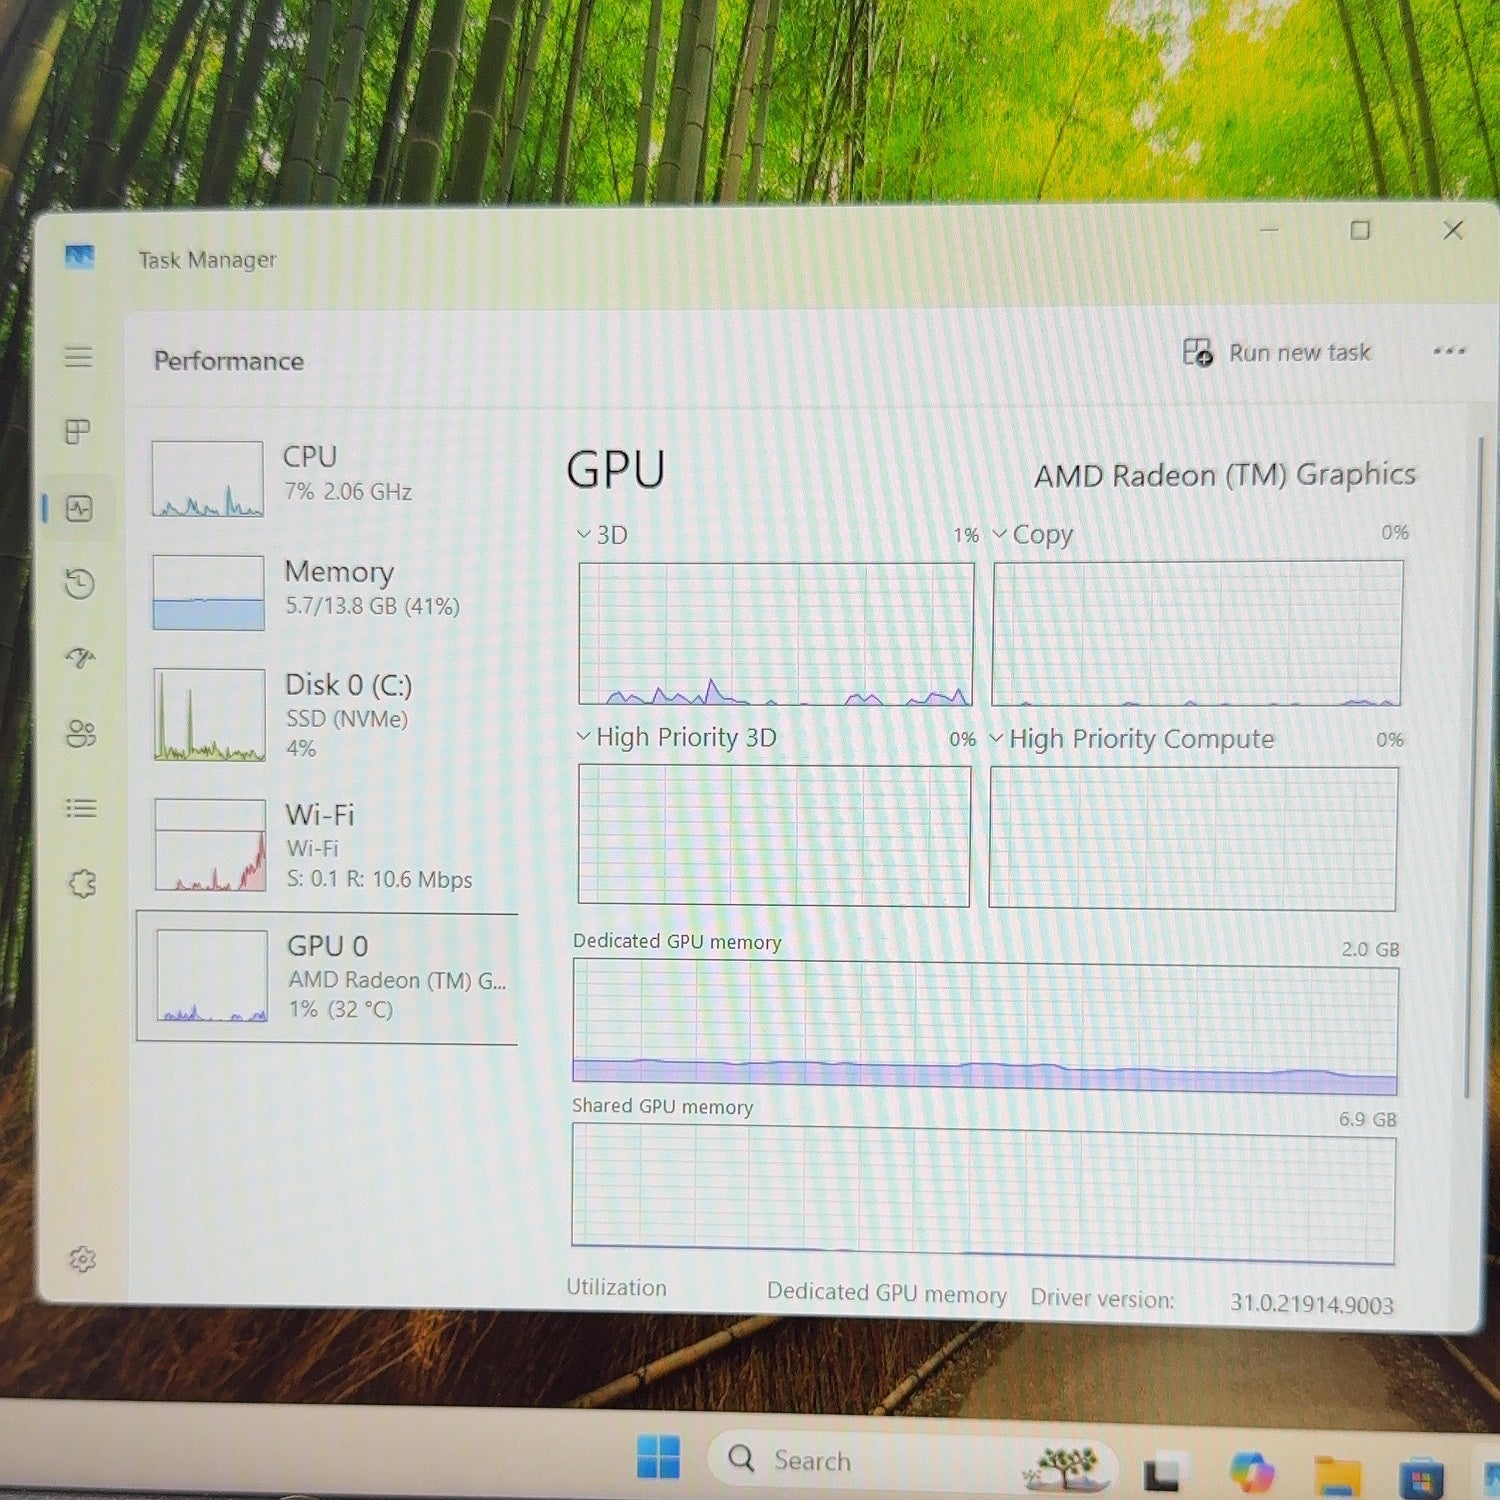Launch Copilot from the taskbar
This screenshot has width=1500, height=1500.
(1251, 1473)
